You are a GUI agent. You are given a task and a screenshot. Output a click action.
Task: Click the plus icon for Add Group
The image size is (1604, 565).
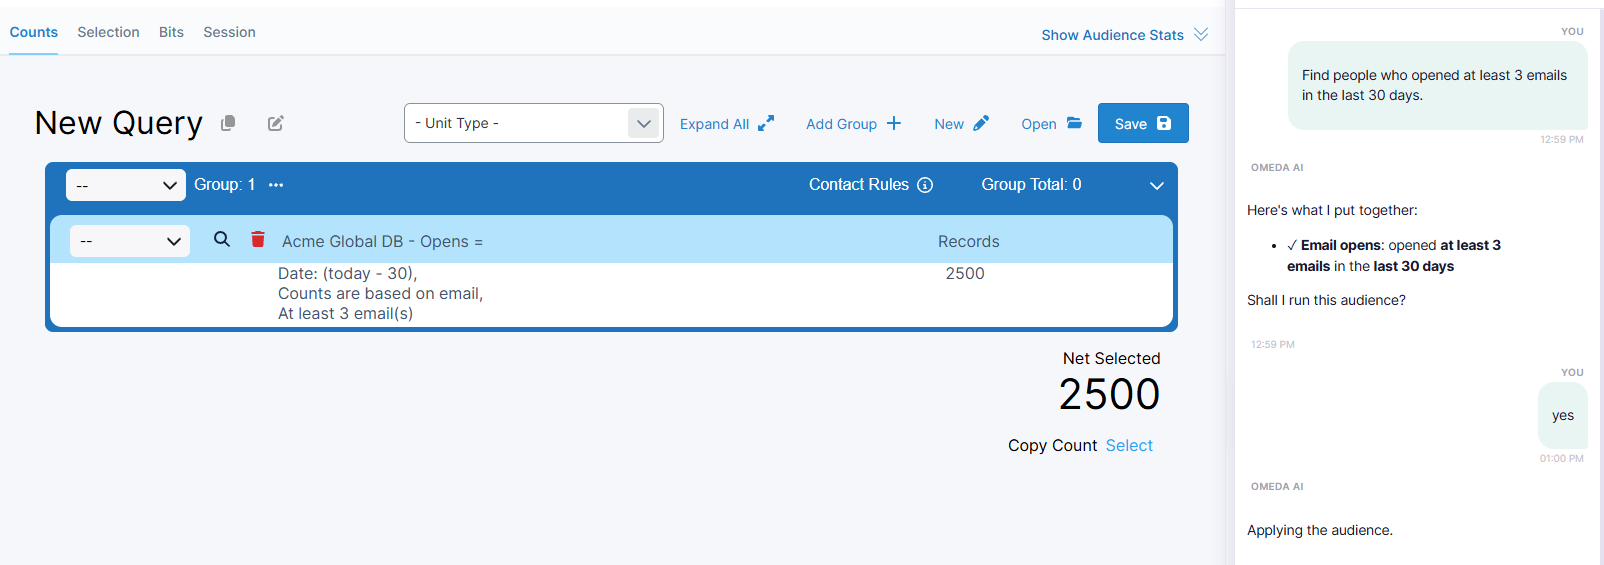(894, 123)
